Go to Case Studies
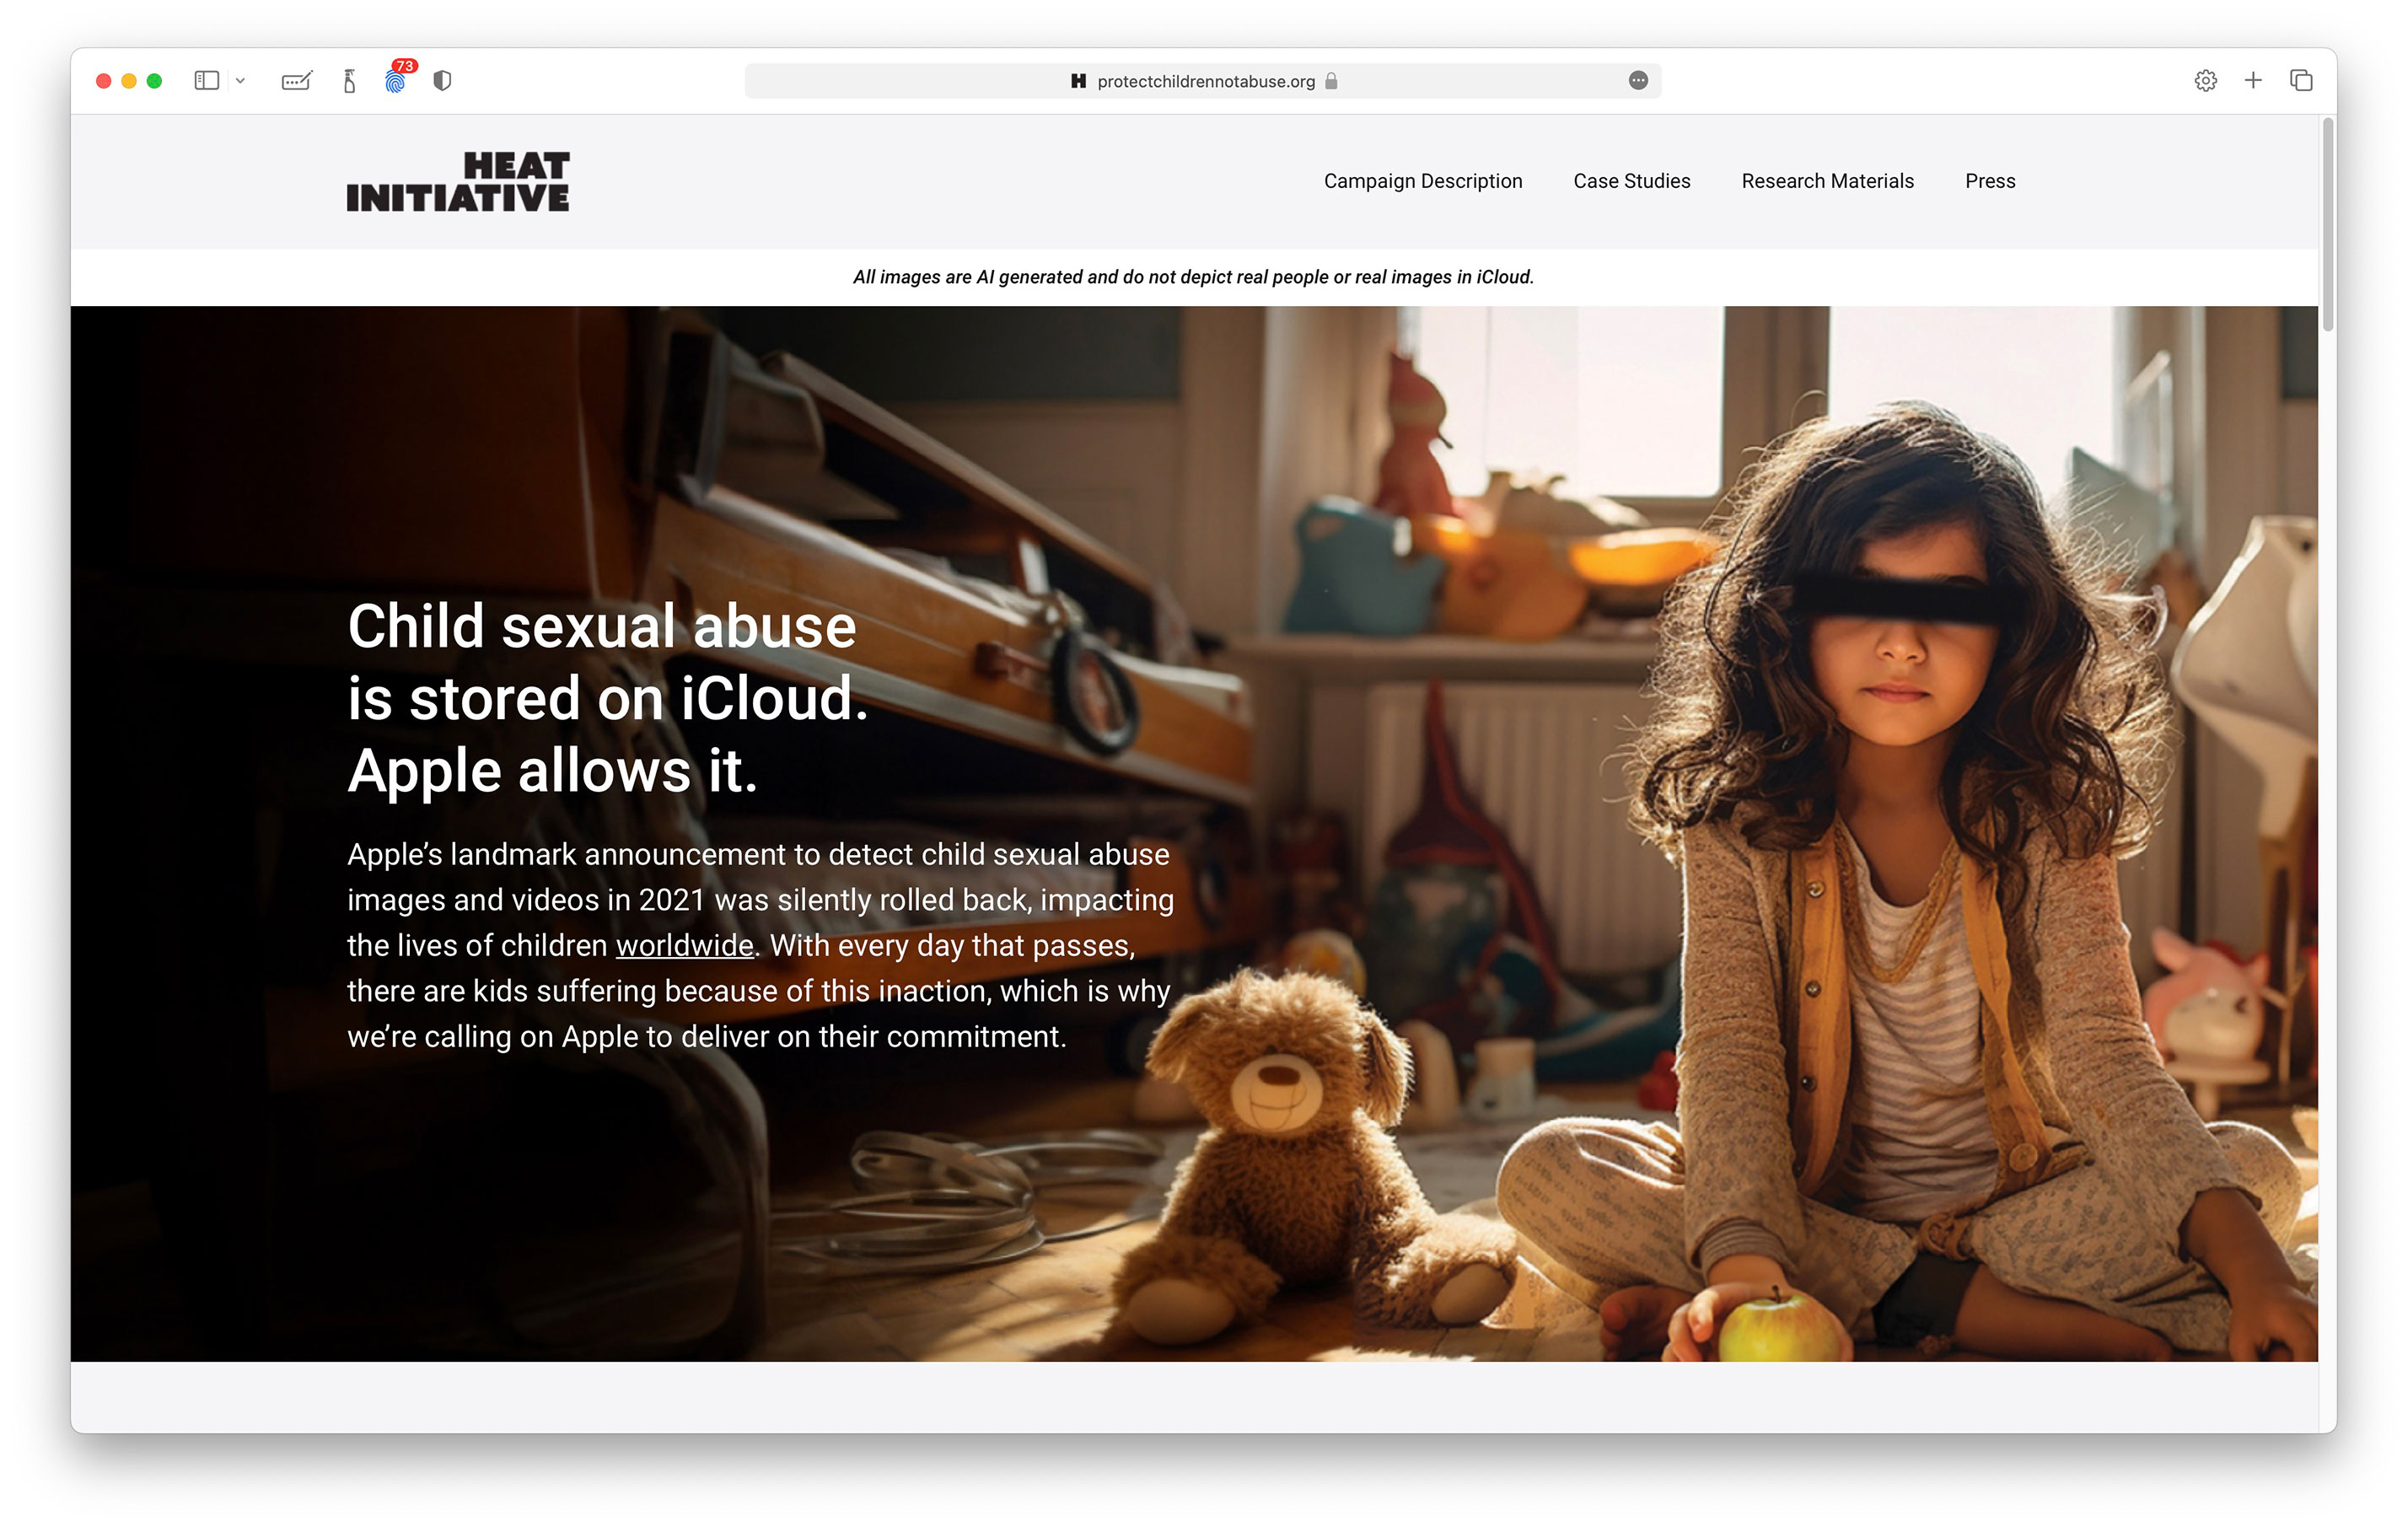The image size is (2408, 1527). (1632, 181)
